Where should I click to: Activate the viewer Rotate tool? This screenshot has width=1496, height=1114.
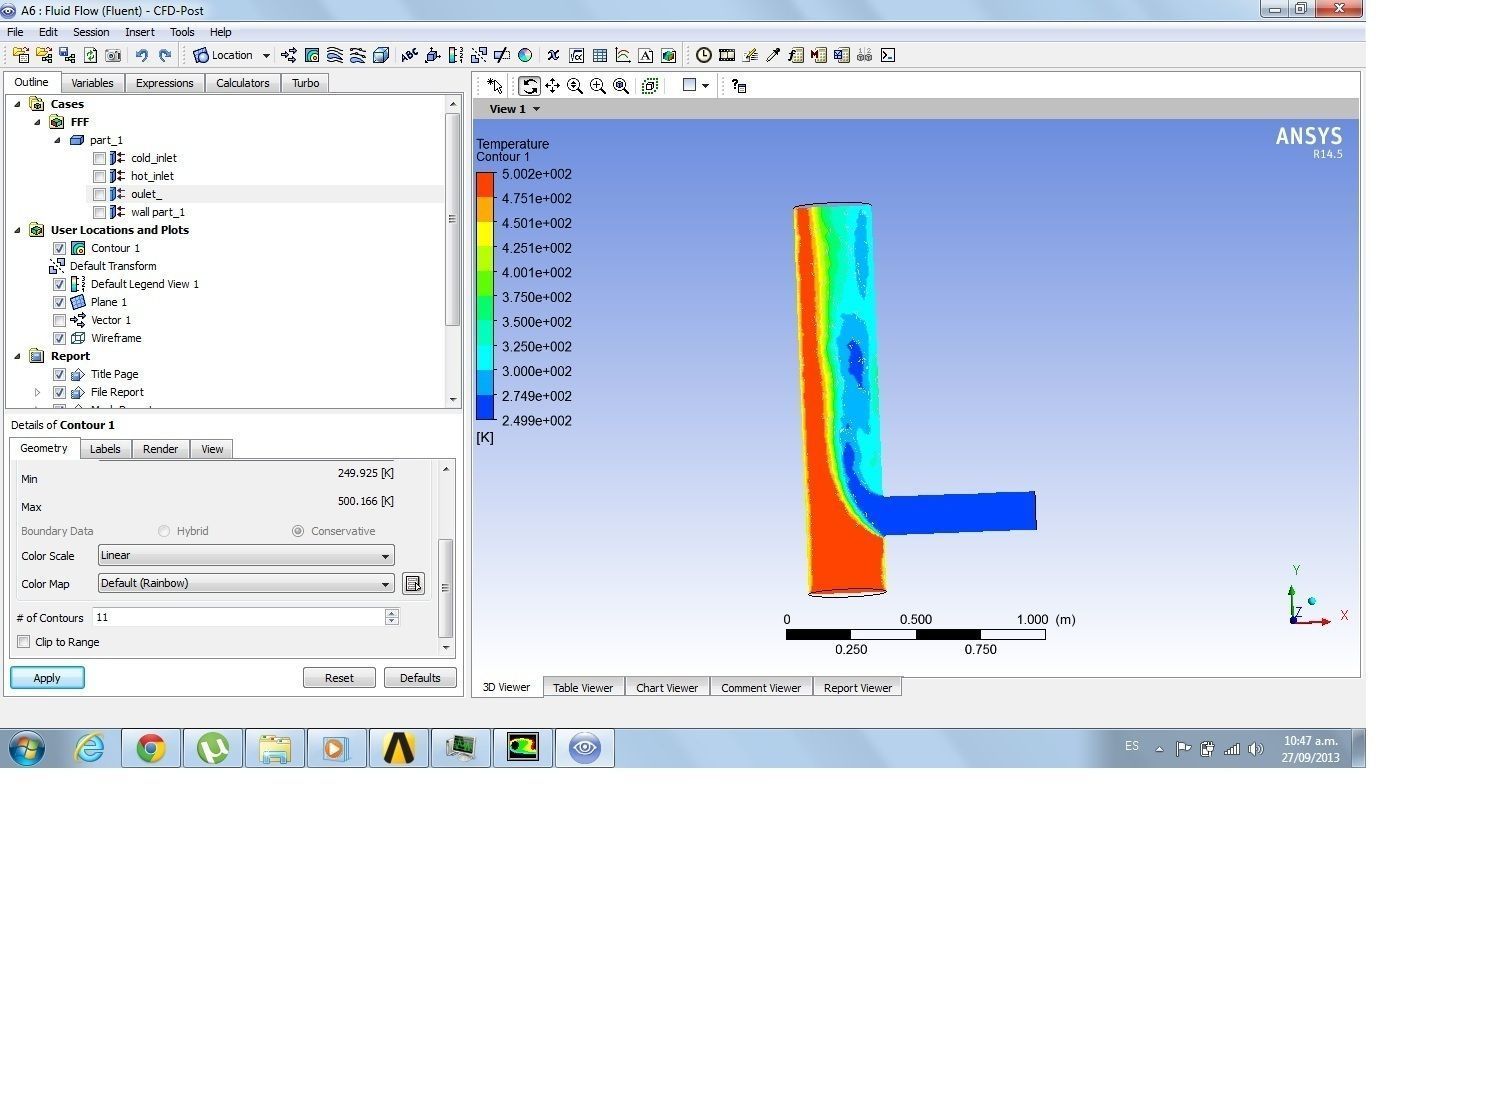529,86
